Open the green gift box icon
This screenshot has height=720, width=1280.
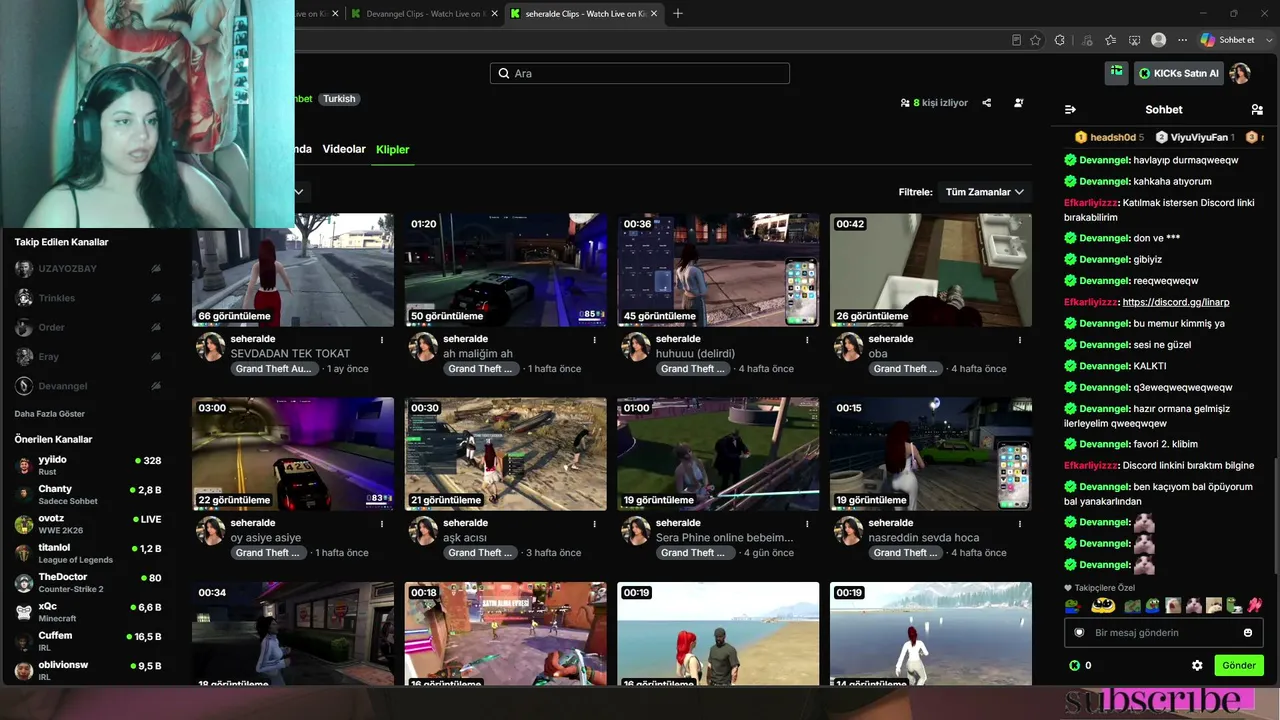tap(1117, 72)
